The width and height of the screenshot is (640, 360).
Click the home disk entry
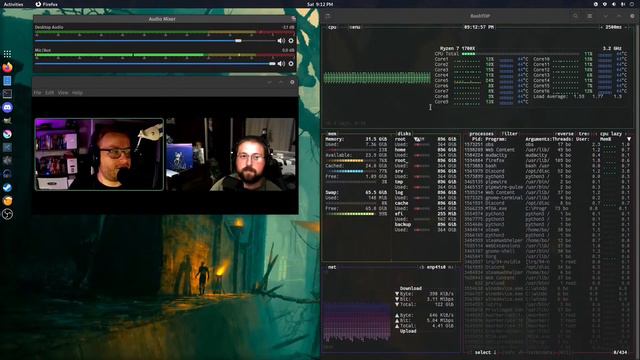pos(400,150)
